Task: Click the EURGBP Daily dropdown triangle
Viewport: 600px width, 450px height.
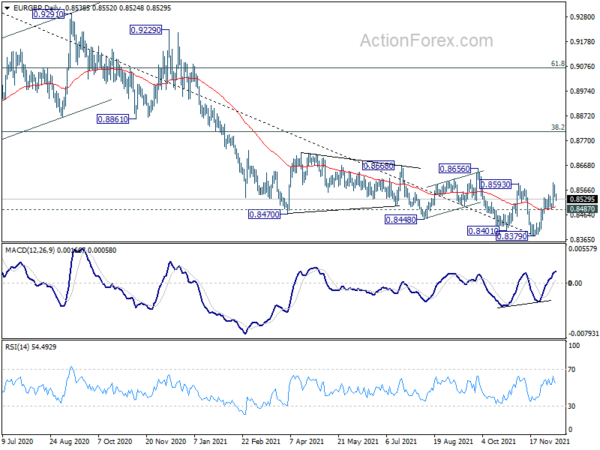Action: pyautogui.click(x=7, y=8)
